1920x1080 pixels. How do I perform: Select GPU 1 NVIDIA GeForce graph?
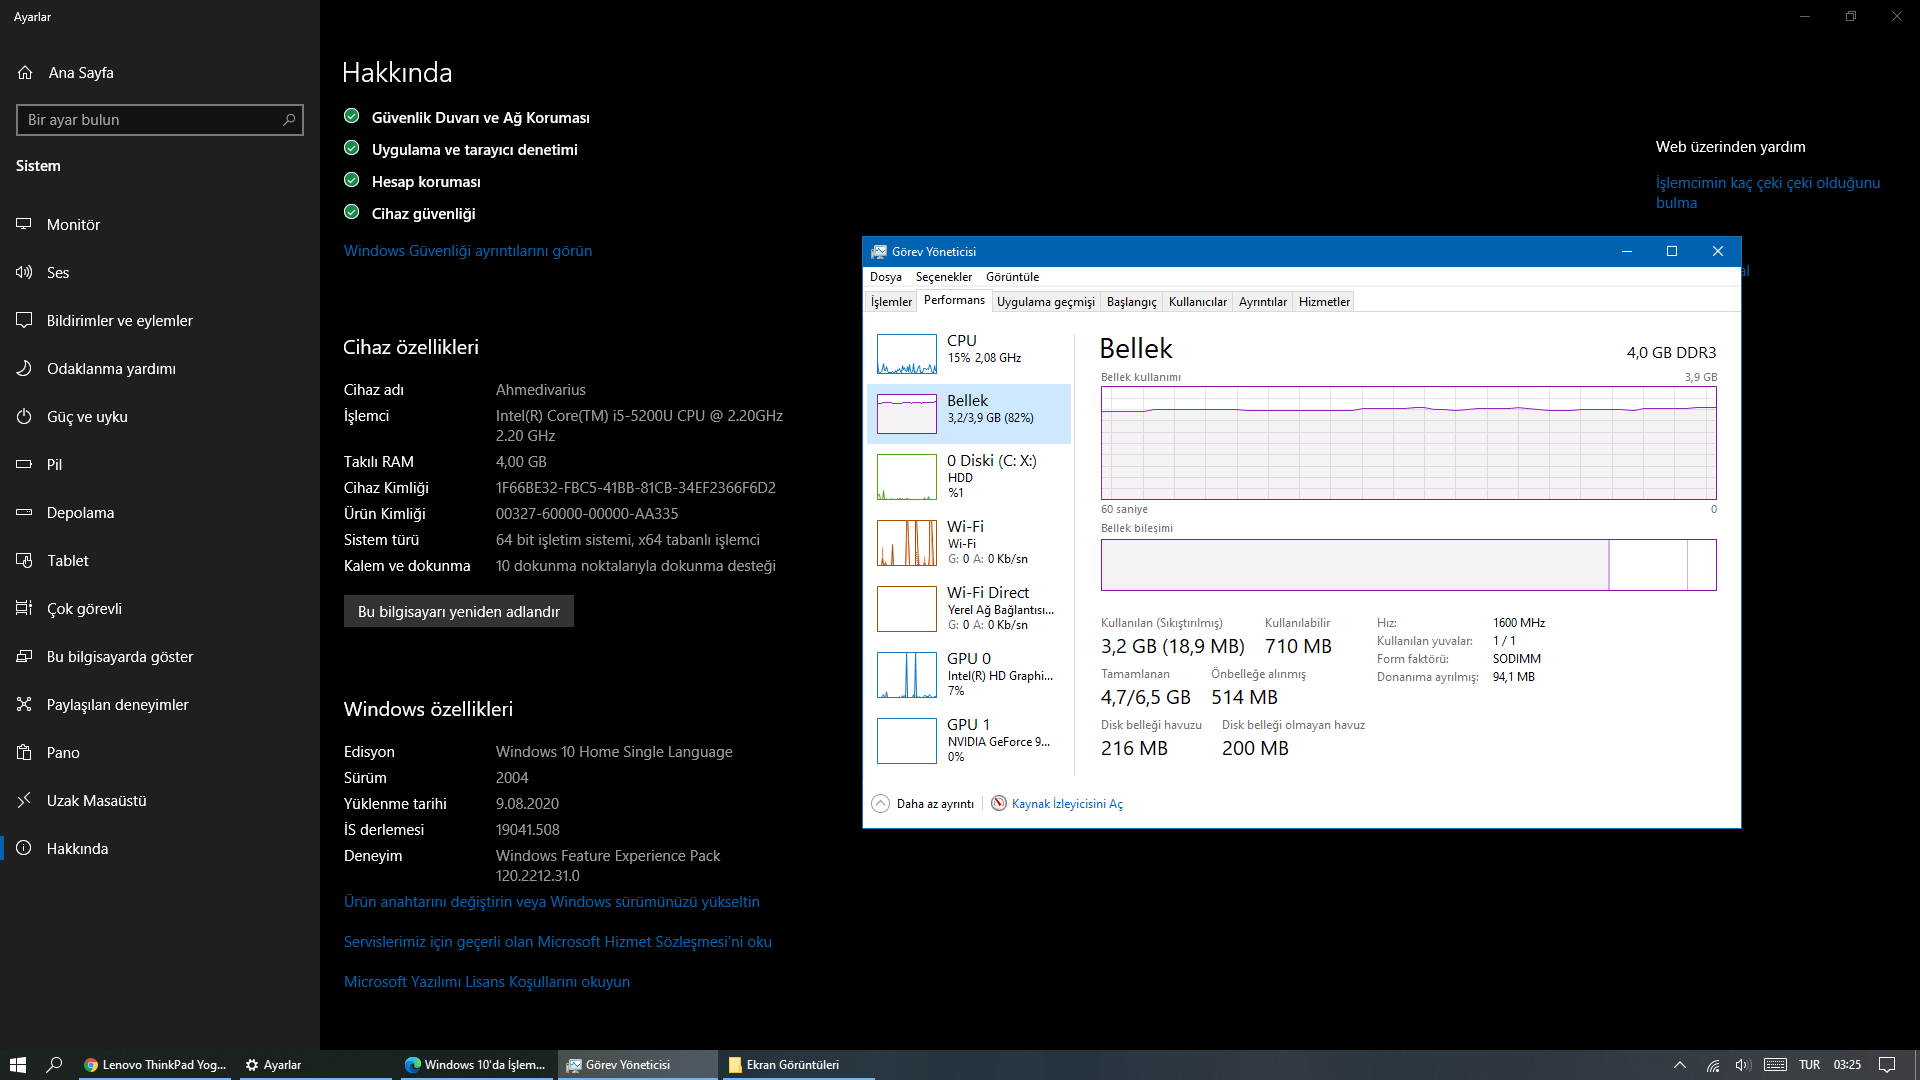pyautogui.click(x=906, y=741)
